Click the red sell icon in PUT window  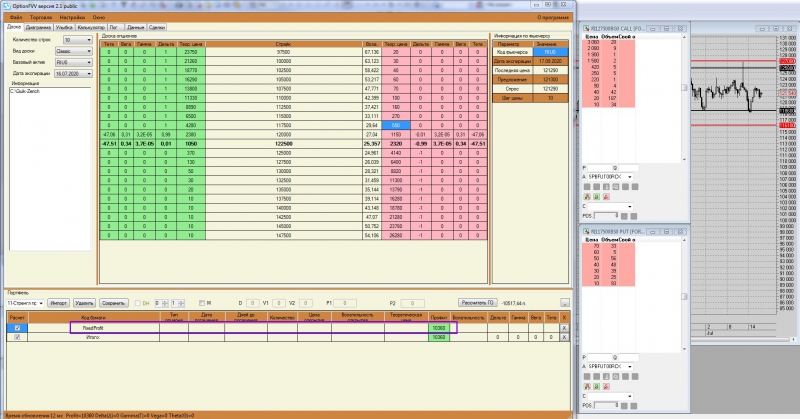pyautogui.click(x=606, y=386)
